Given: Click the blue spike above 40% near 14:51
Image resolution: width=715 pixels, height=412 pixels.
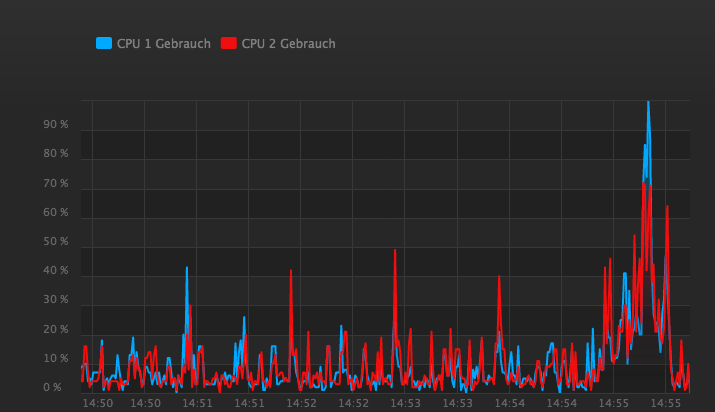Looking at the screenshot, I should pyautogui.click(x=186, y=268).
